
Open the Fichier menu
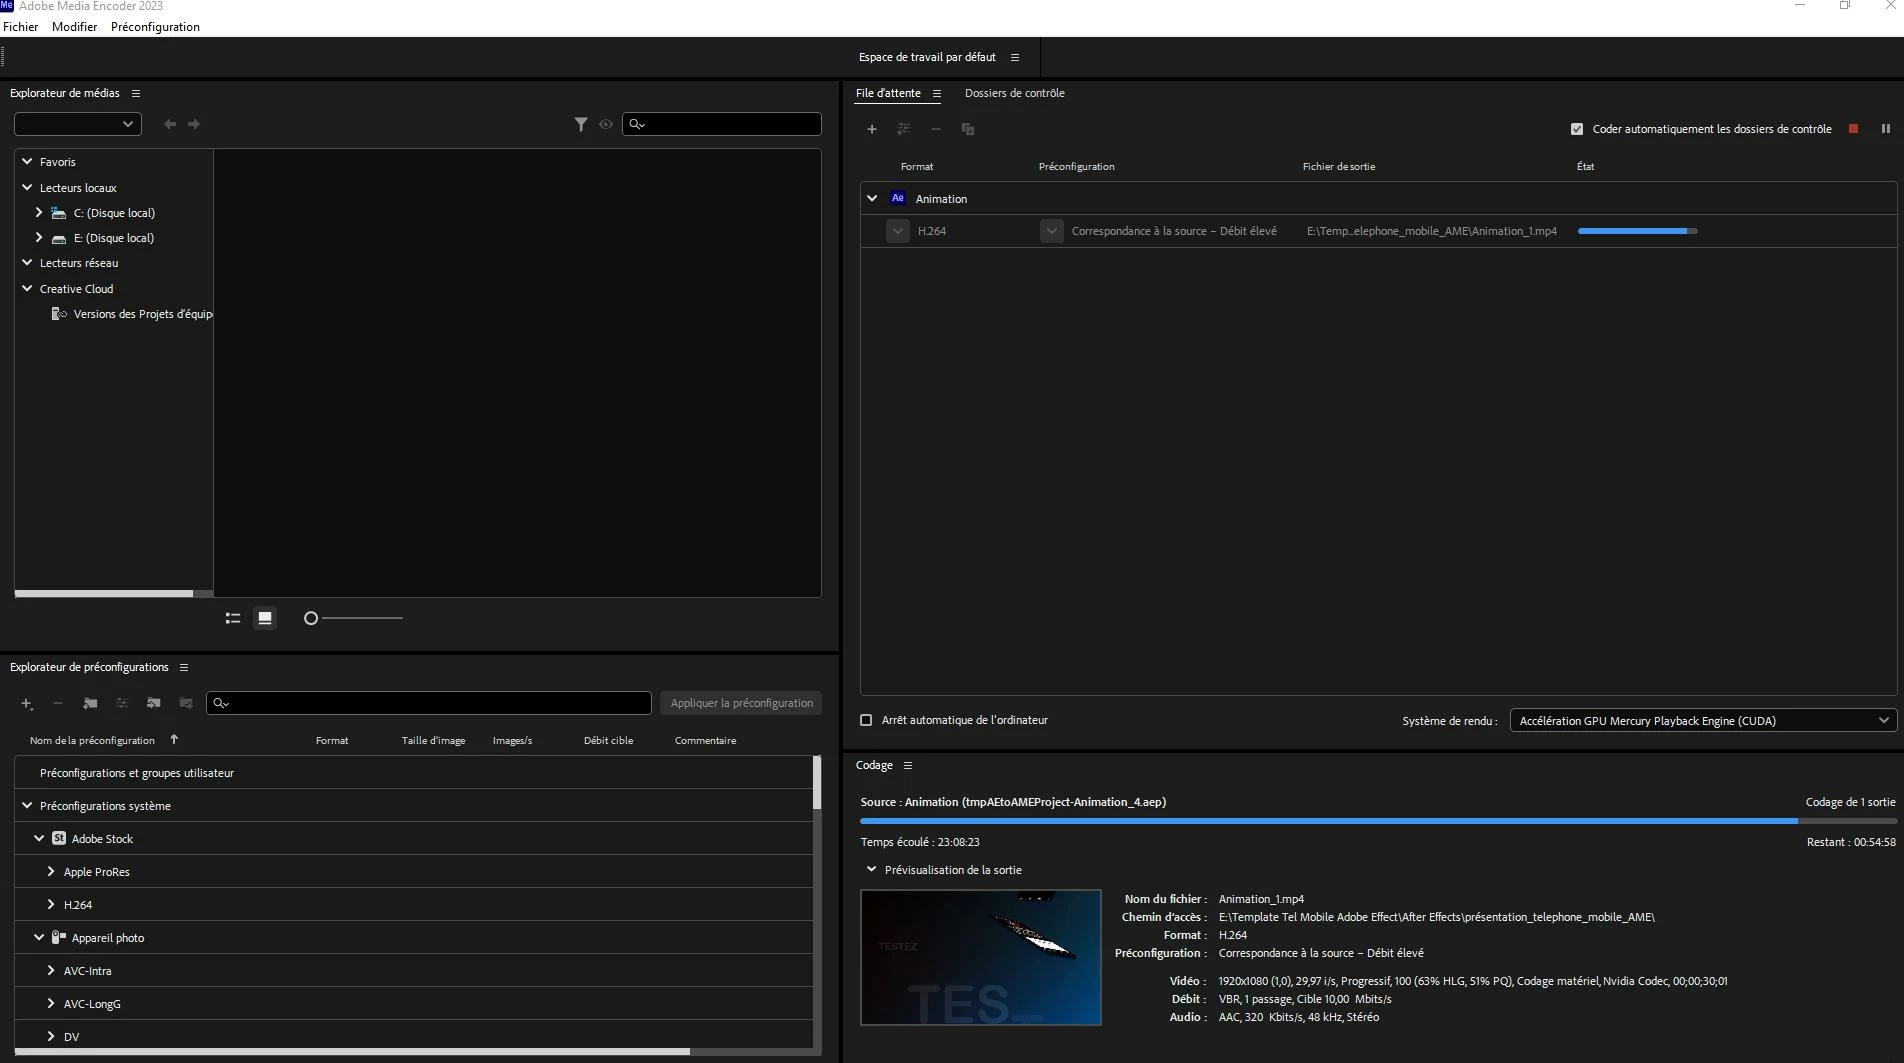(x=21, y=27)
